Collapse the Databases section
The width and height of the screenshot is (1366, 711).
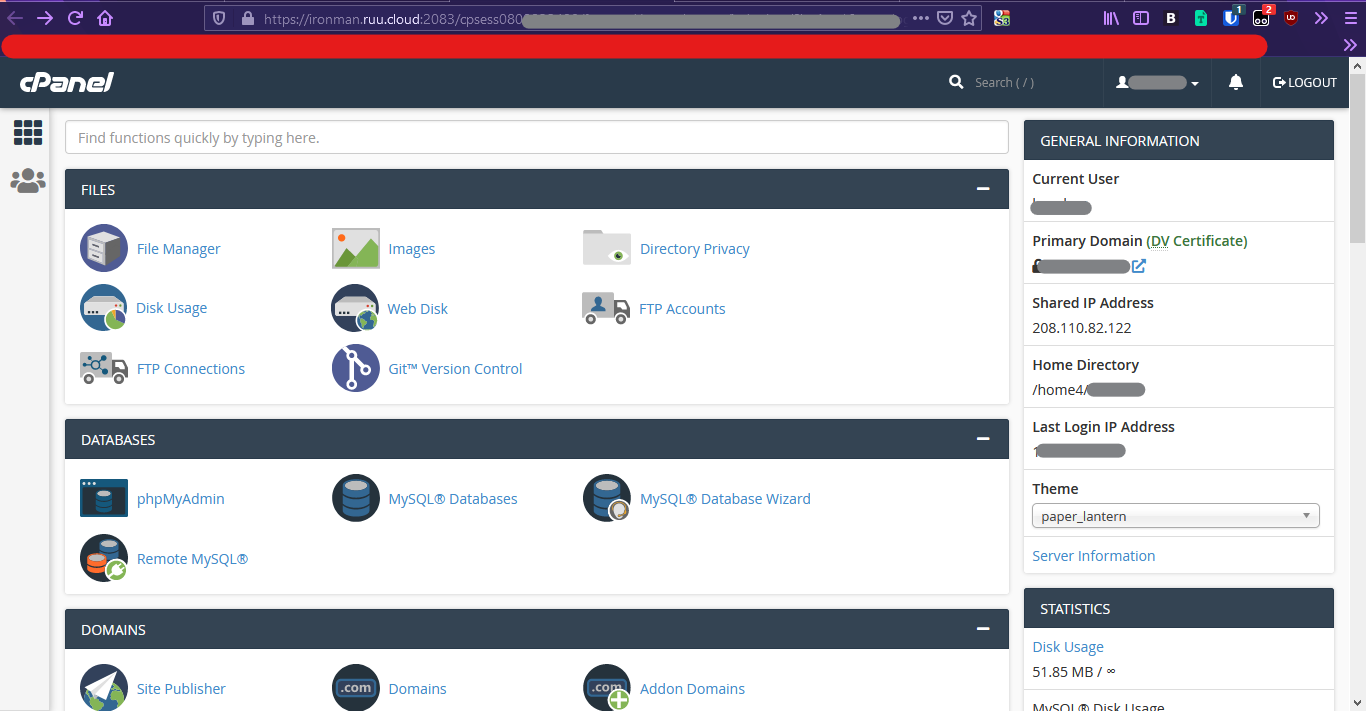point(983,438)
